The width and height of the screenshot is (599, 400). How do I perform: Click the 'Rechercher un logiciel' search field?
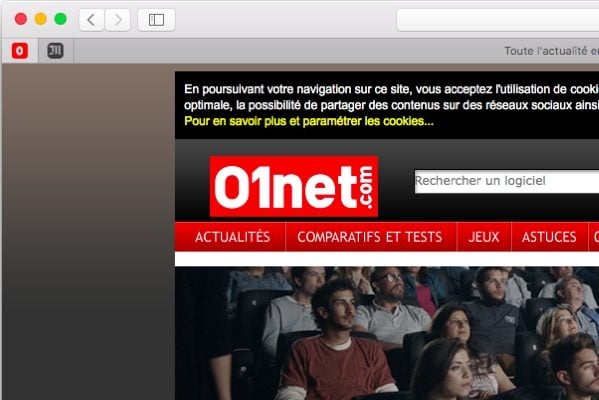[507, 181]
